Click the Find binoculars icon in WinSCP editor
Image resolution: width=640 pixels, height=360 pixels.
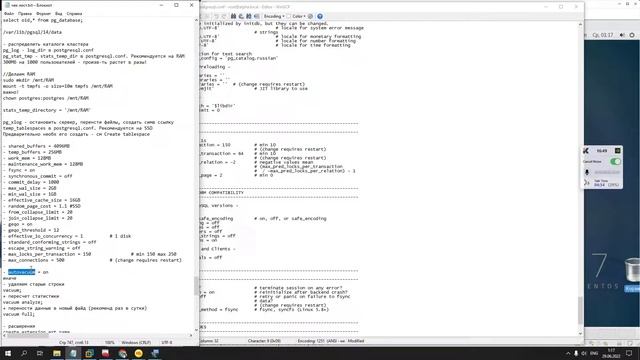(233, 16)
